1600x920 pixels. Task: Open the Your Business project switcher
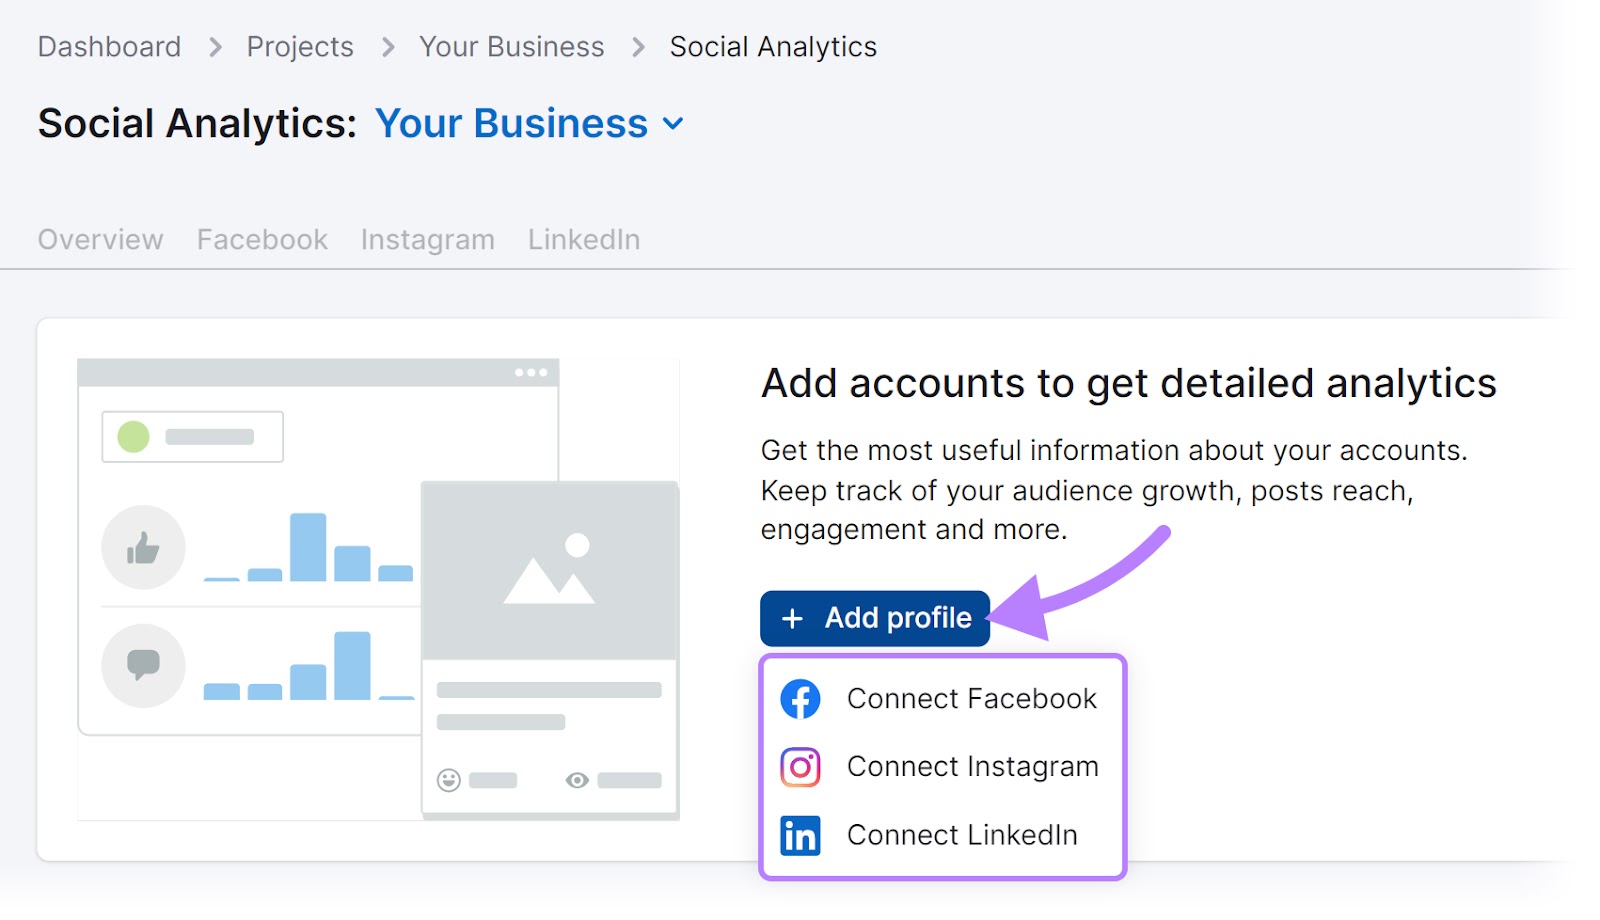511,123
